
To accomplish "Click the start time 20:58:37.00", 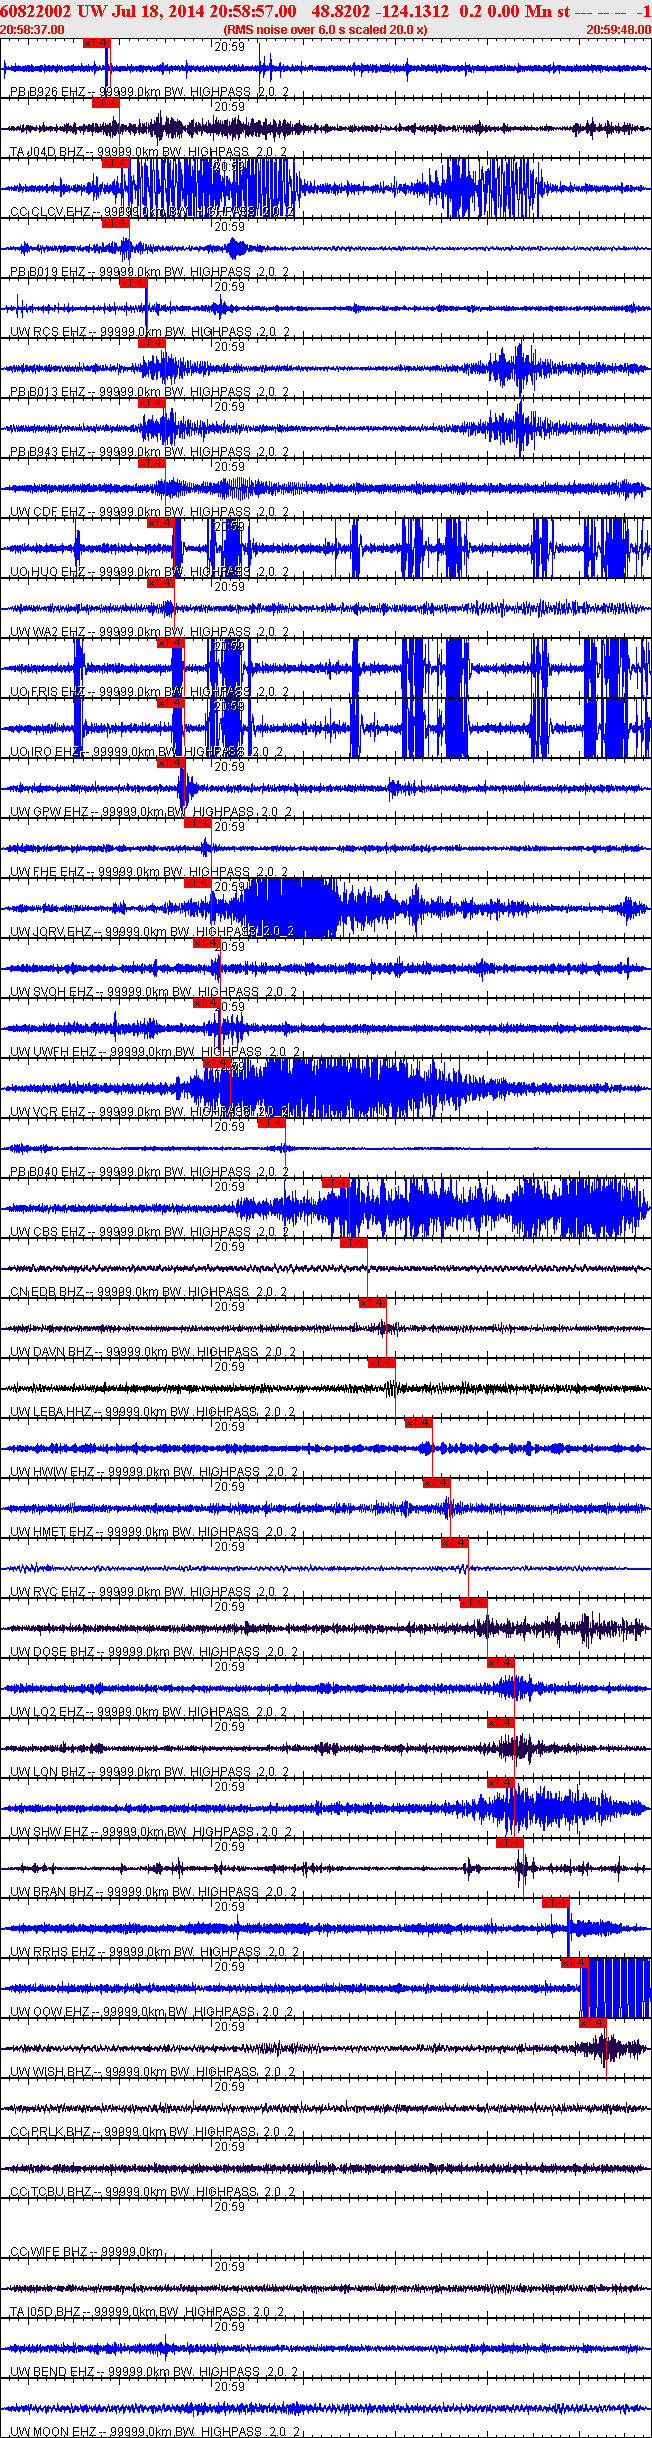I will tap(32, 29).
